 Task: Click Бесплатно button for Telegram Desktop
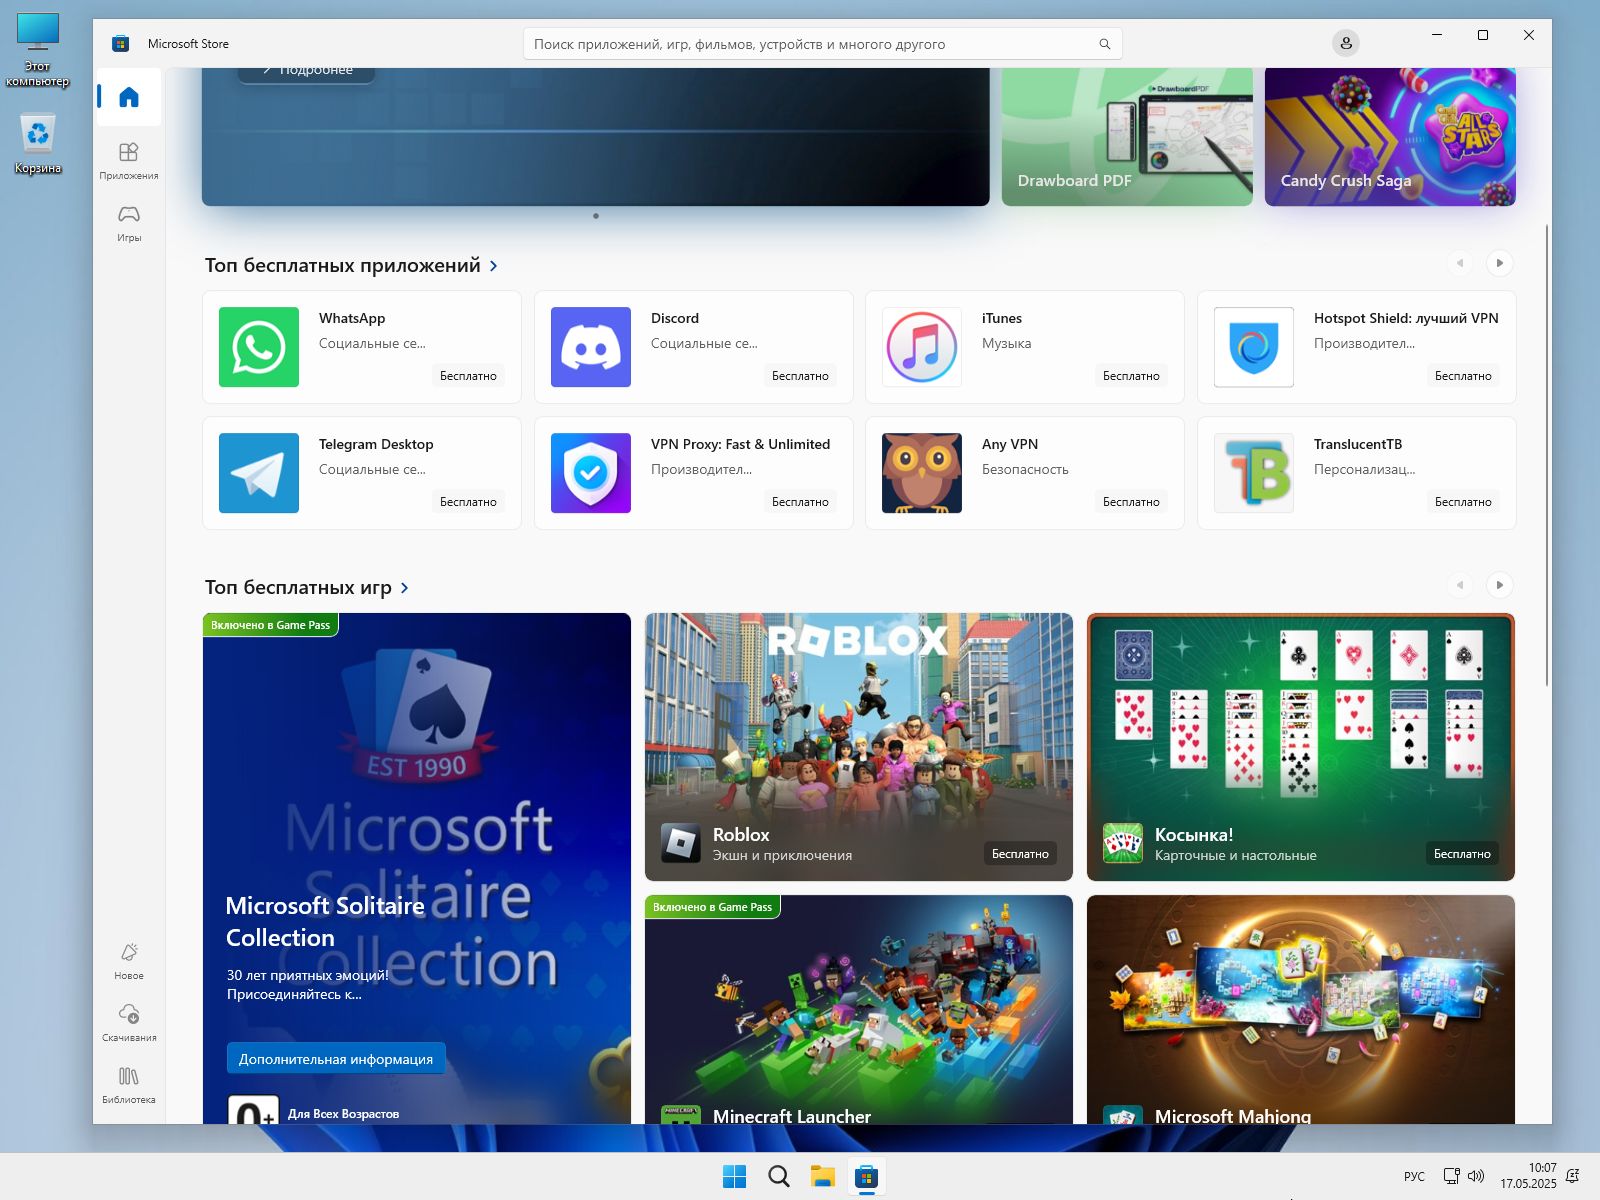click(x=468, y=502)
